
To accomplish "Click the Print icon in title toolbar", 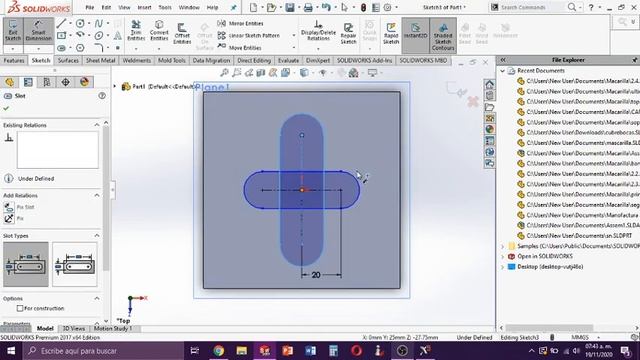I will pyautogui.click(x=308, y=7).
